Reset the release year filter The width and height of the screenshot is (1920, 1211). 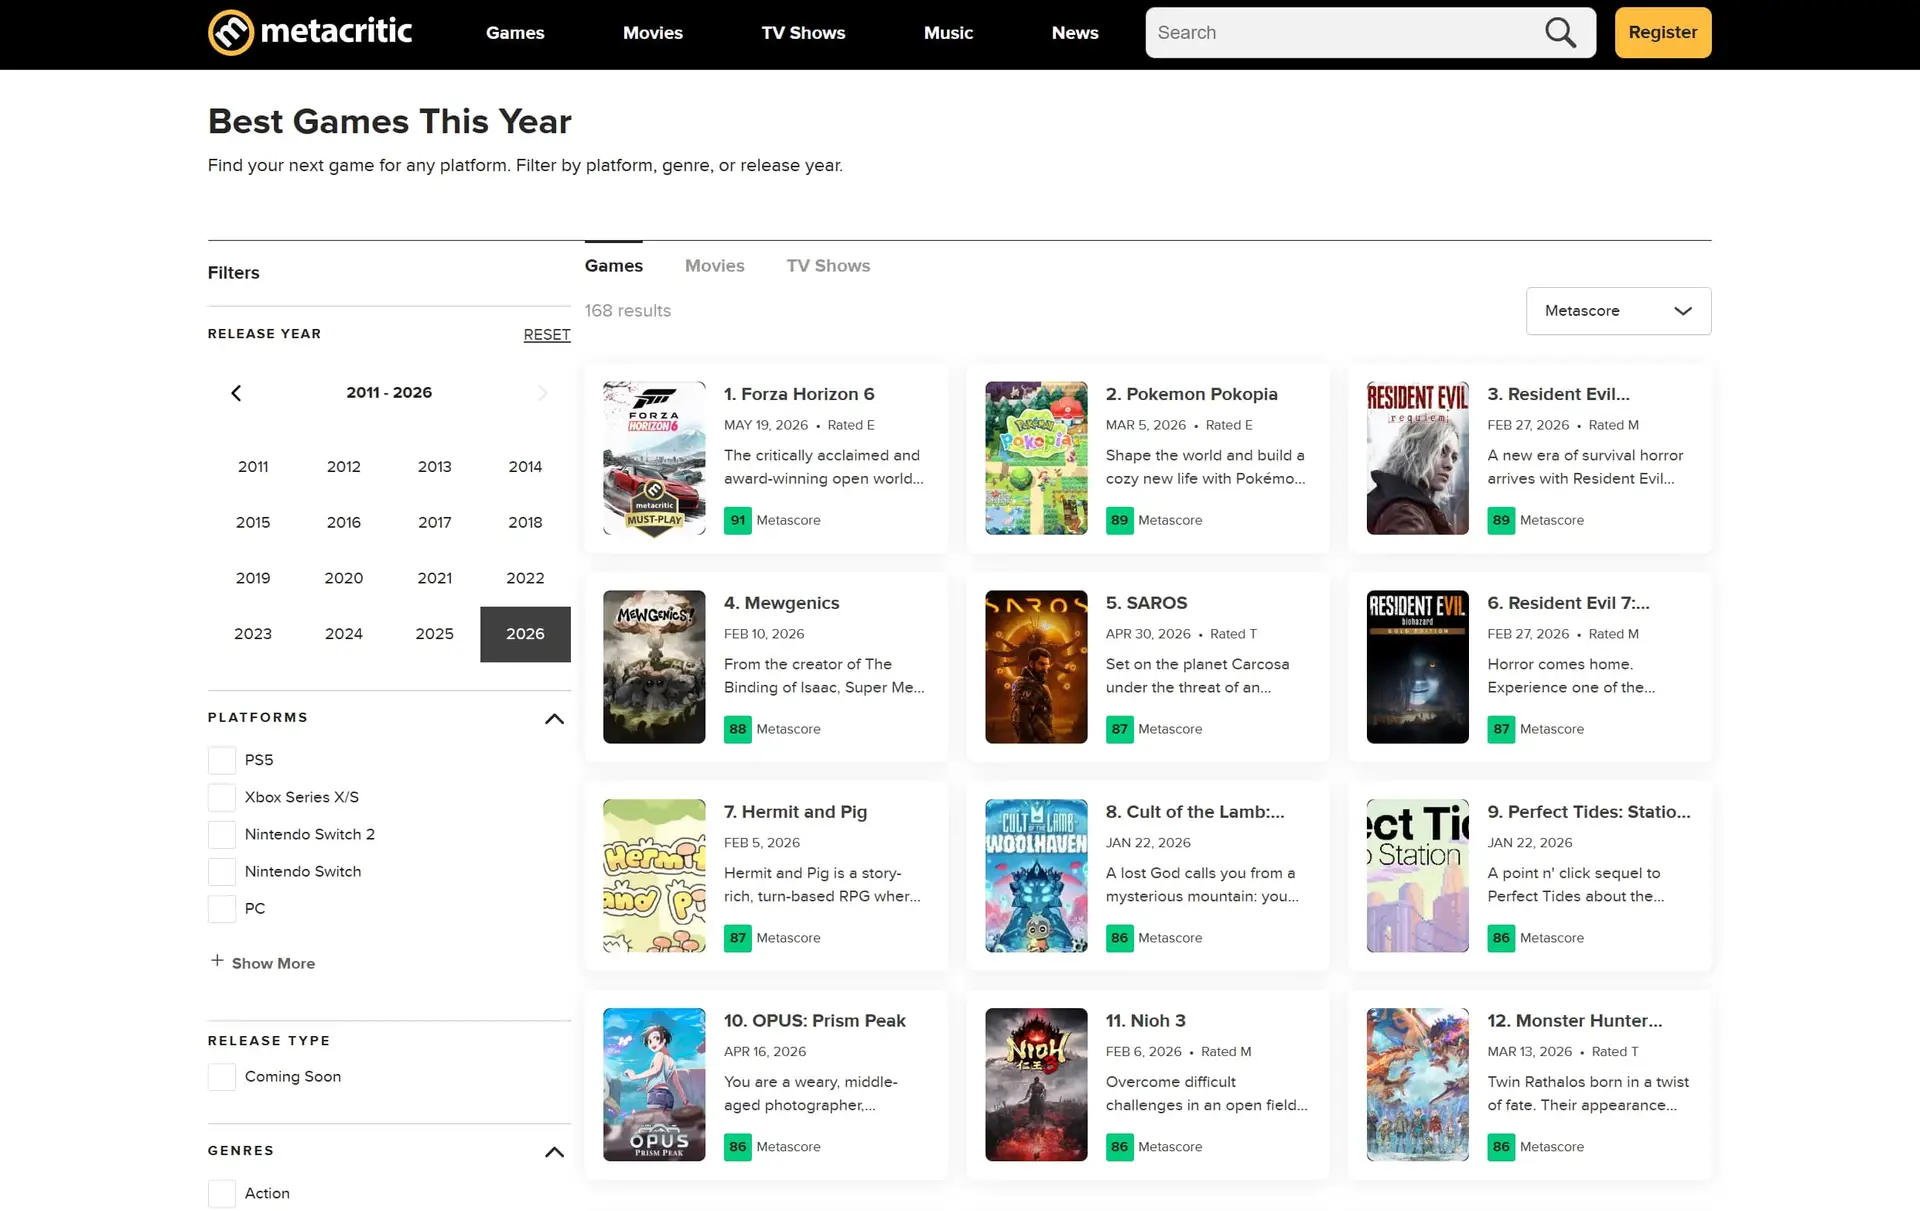tap(547, 335)
